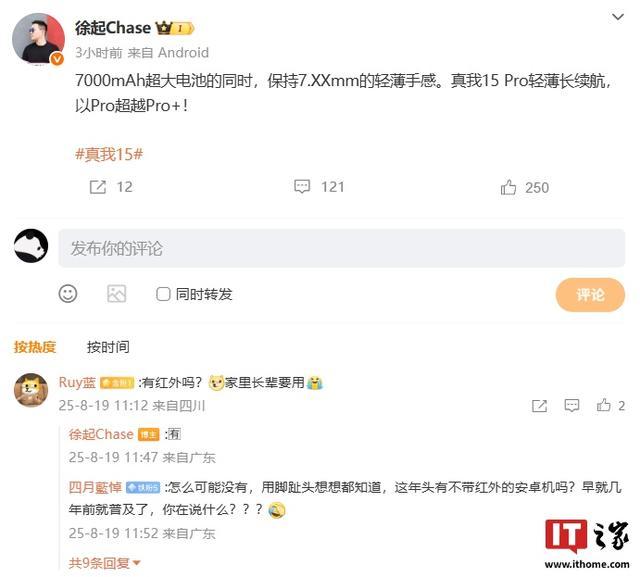Click into the 发布你的评论 input box

(x=342, y=248)
